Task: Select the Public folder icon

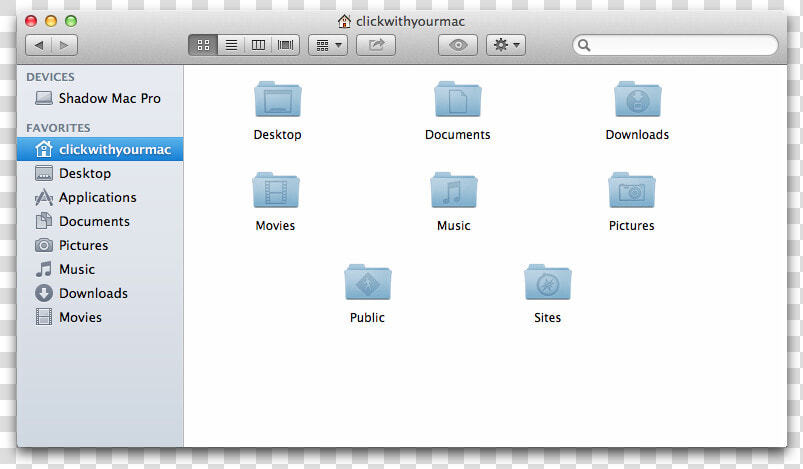Action: [368, 282]
